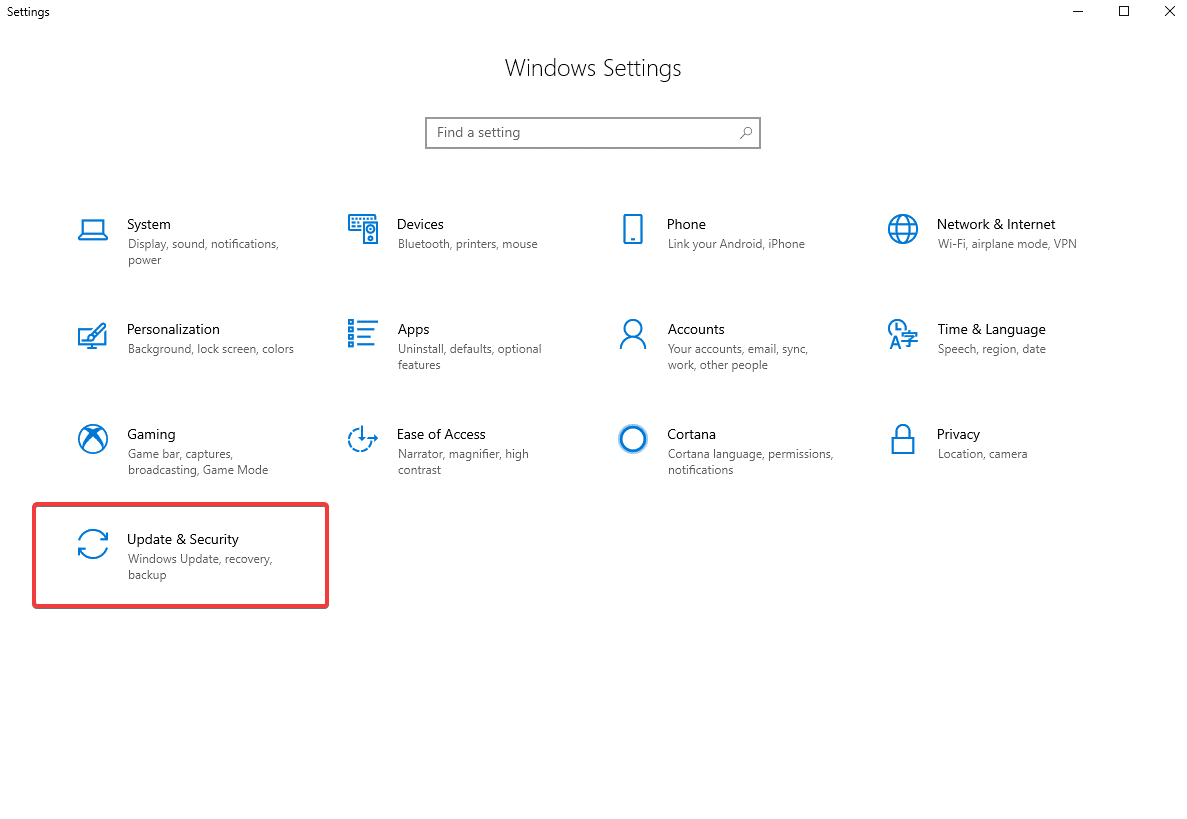Open Apps settings via the list icon

[362, 334]
